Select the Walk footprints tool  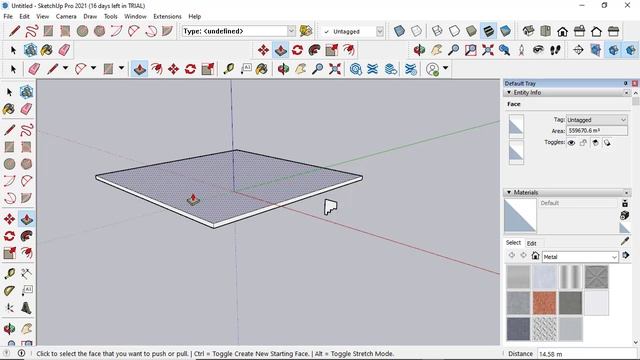coord(555,50)
